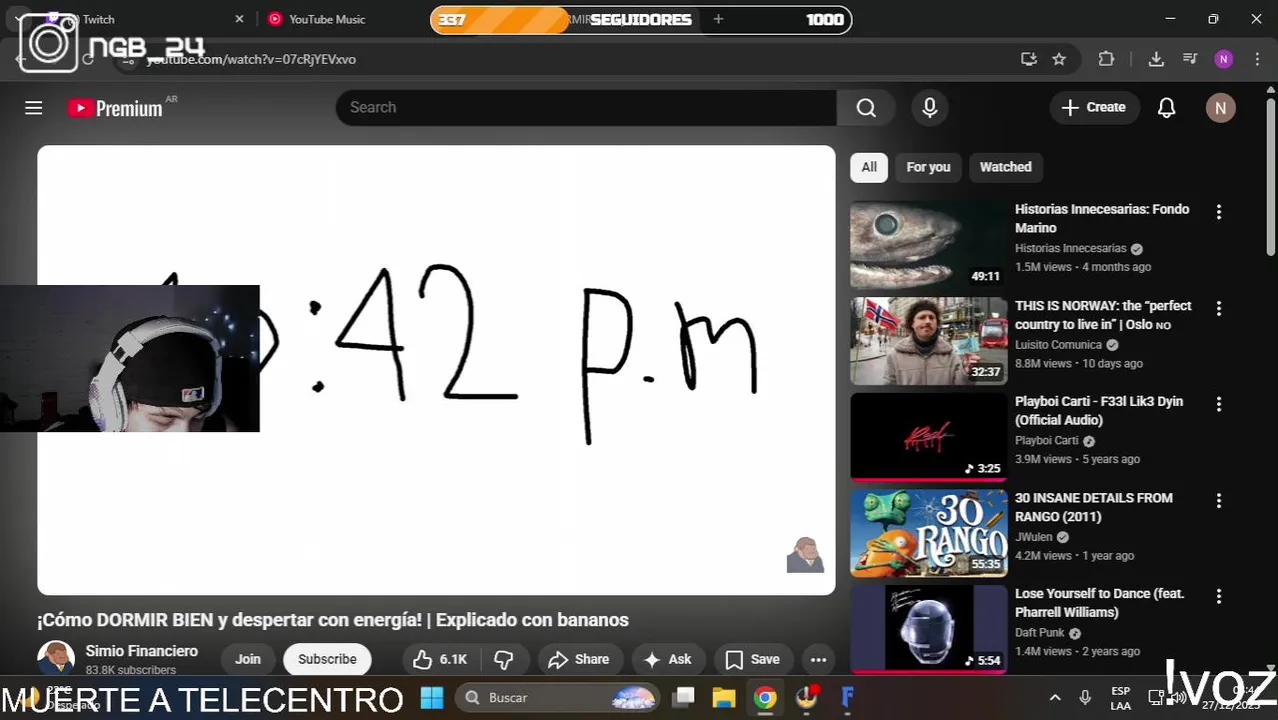
Task: Click the Chrome taskbar icon
Action: point(765,697)
